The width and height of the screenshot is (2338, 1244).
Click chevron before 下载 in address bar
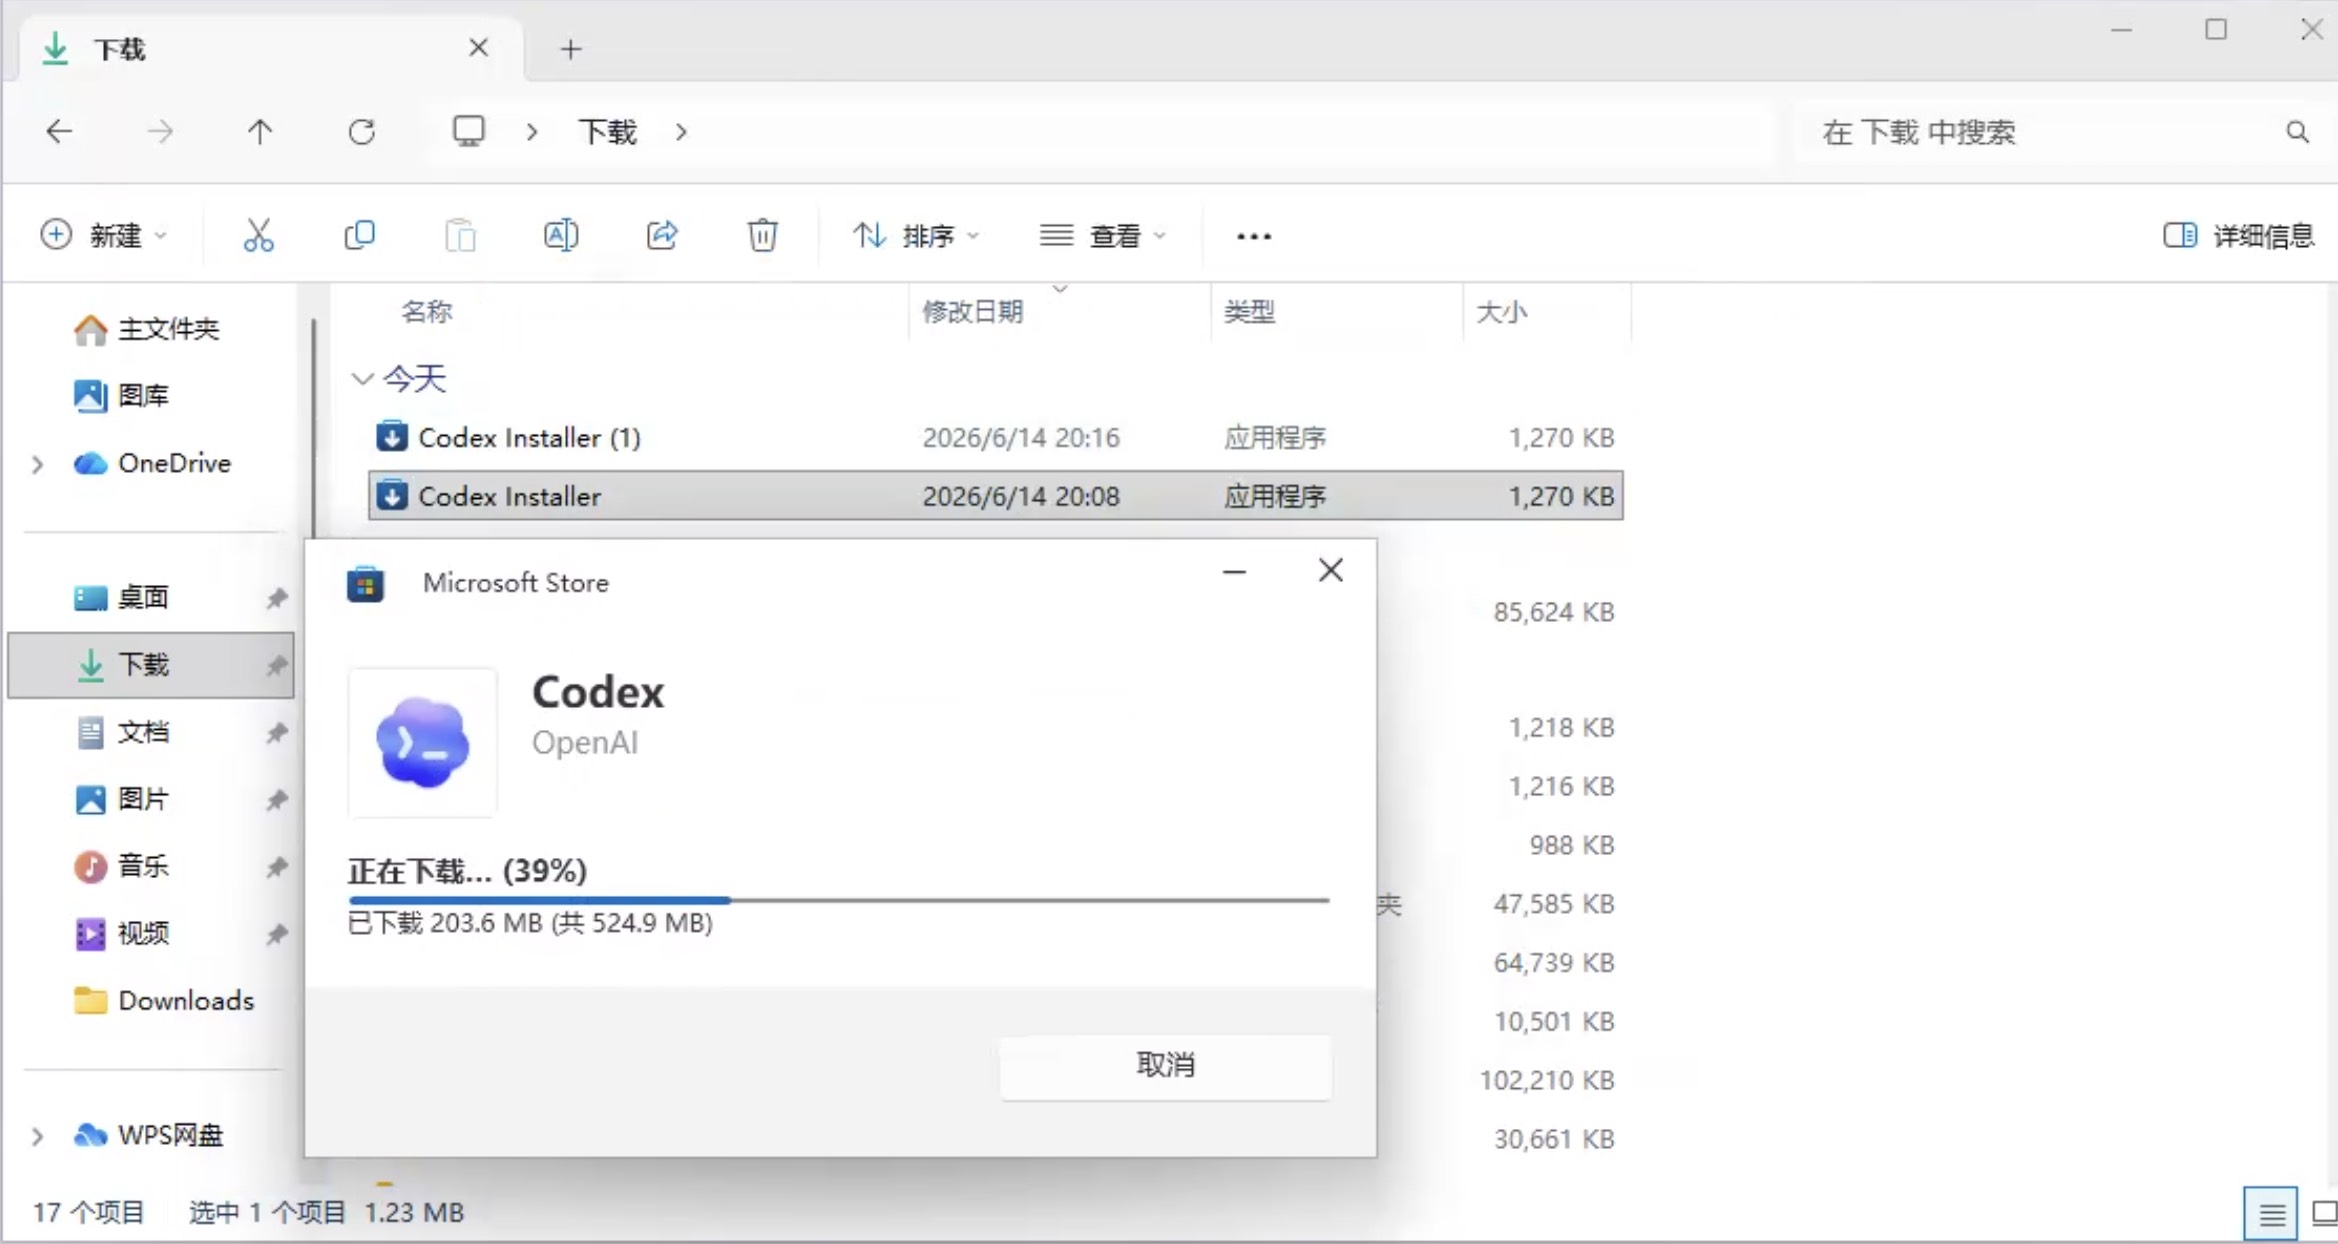tap(532, 132)
